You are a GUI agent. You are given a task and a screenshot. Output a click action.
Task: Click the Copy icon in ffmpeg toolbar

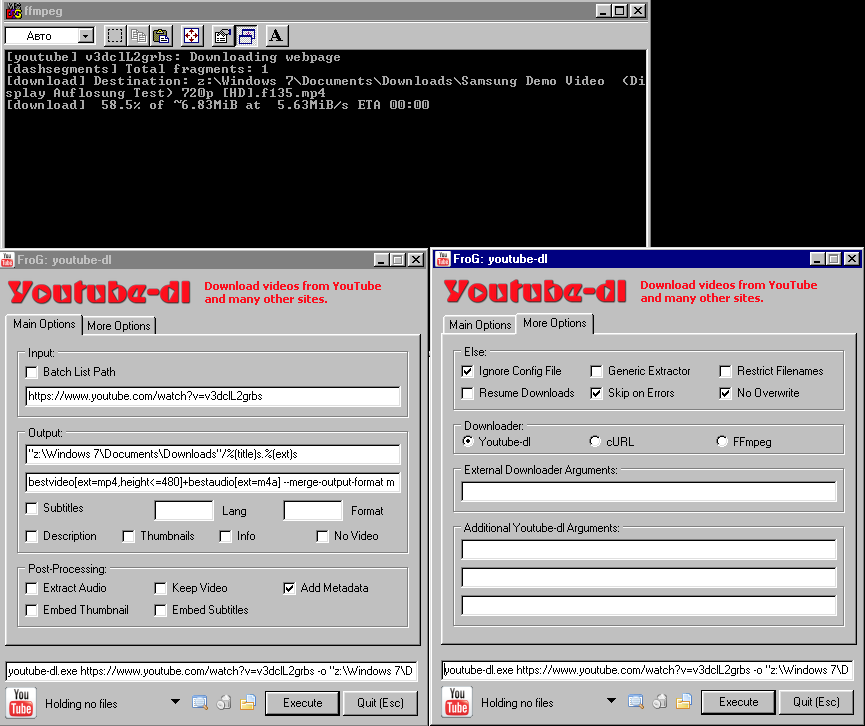pos(138,36)
